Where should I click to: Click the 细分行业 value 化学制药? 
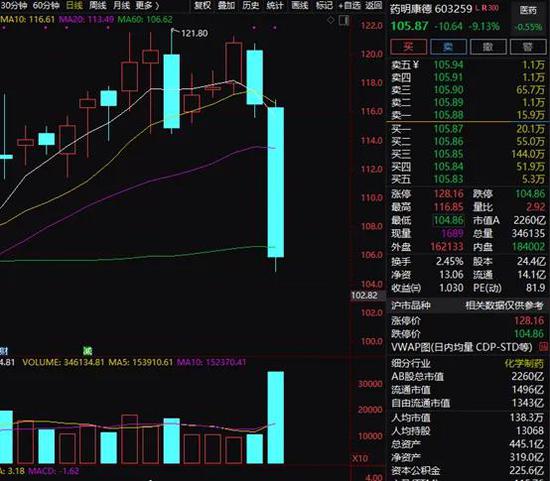click(x=524, y=363)
